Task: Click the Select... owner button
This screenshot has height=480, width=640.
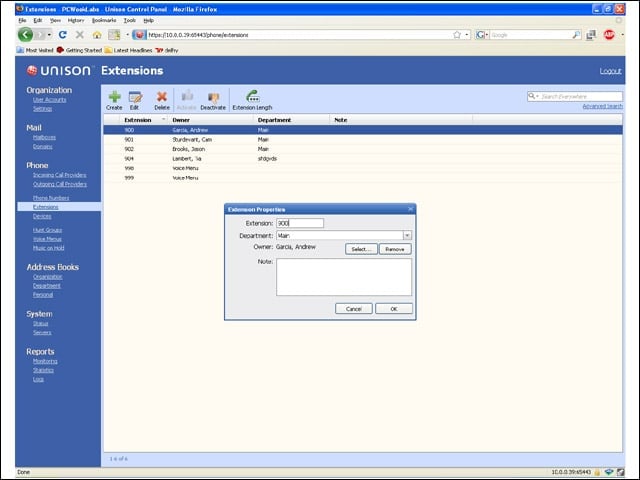Action: coord(361,249)
